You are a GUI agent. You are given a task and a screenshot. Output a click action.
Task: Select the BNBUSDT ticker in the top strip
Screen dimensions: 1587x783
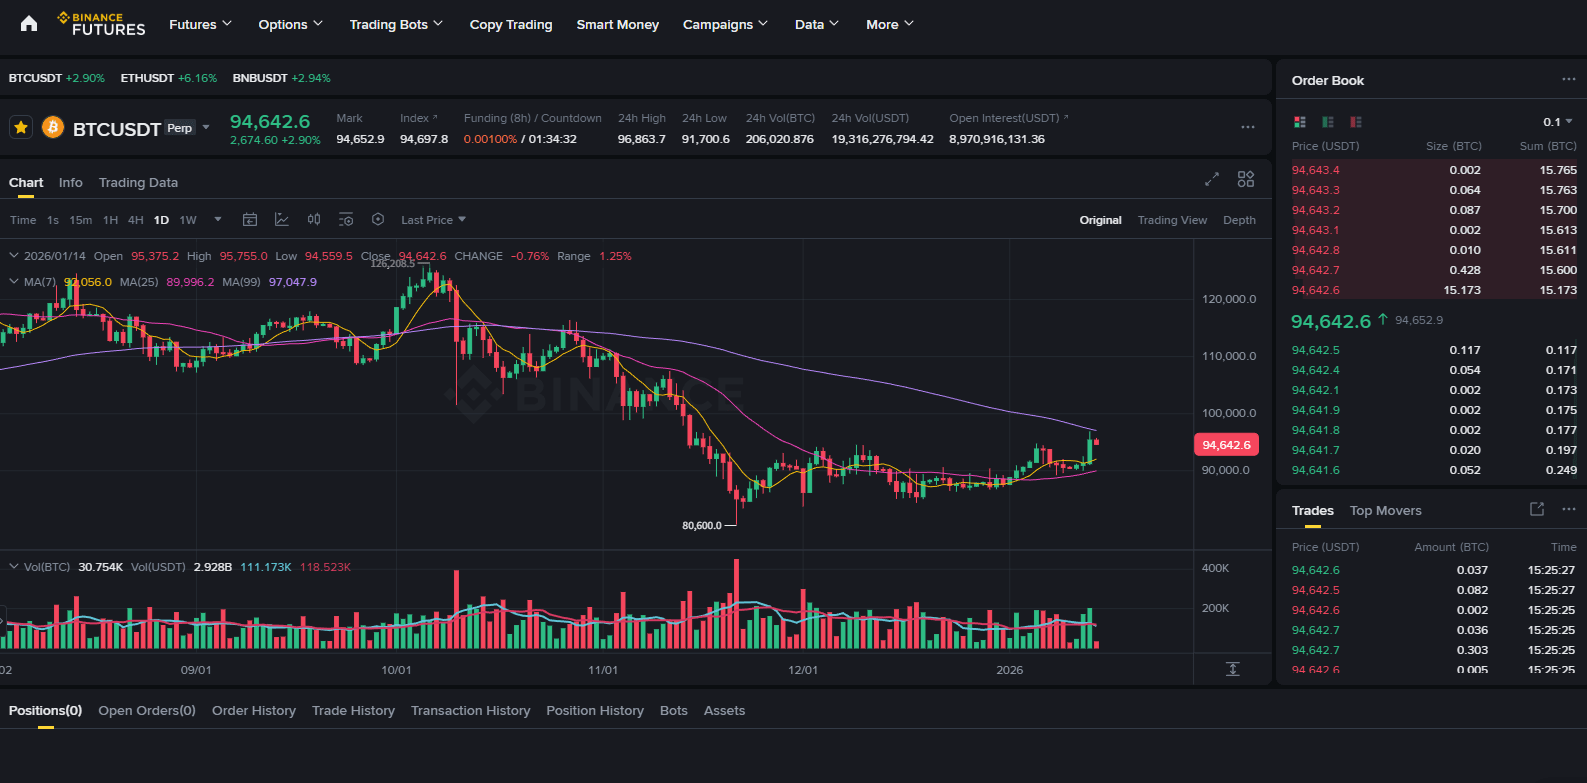click(282, 78)
